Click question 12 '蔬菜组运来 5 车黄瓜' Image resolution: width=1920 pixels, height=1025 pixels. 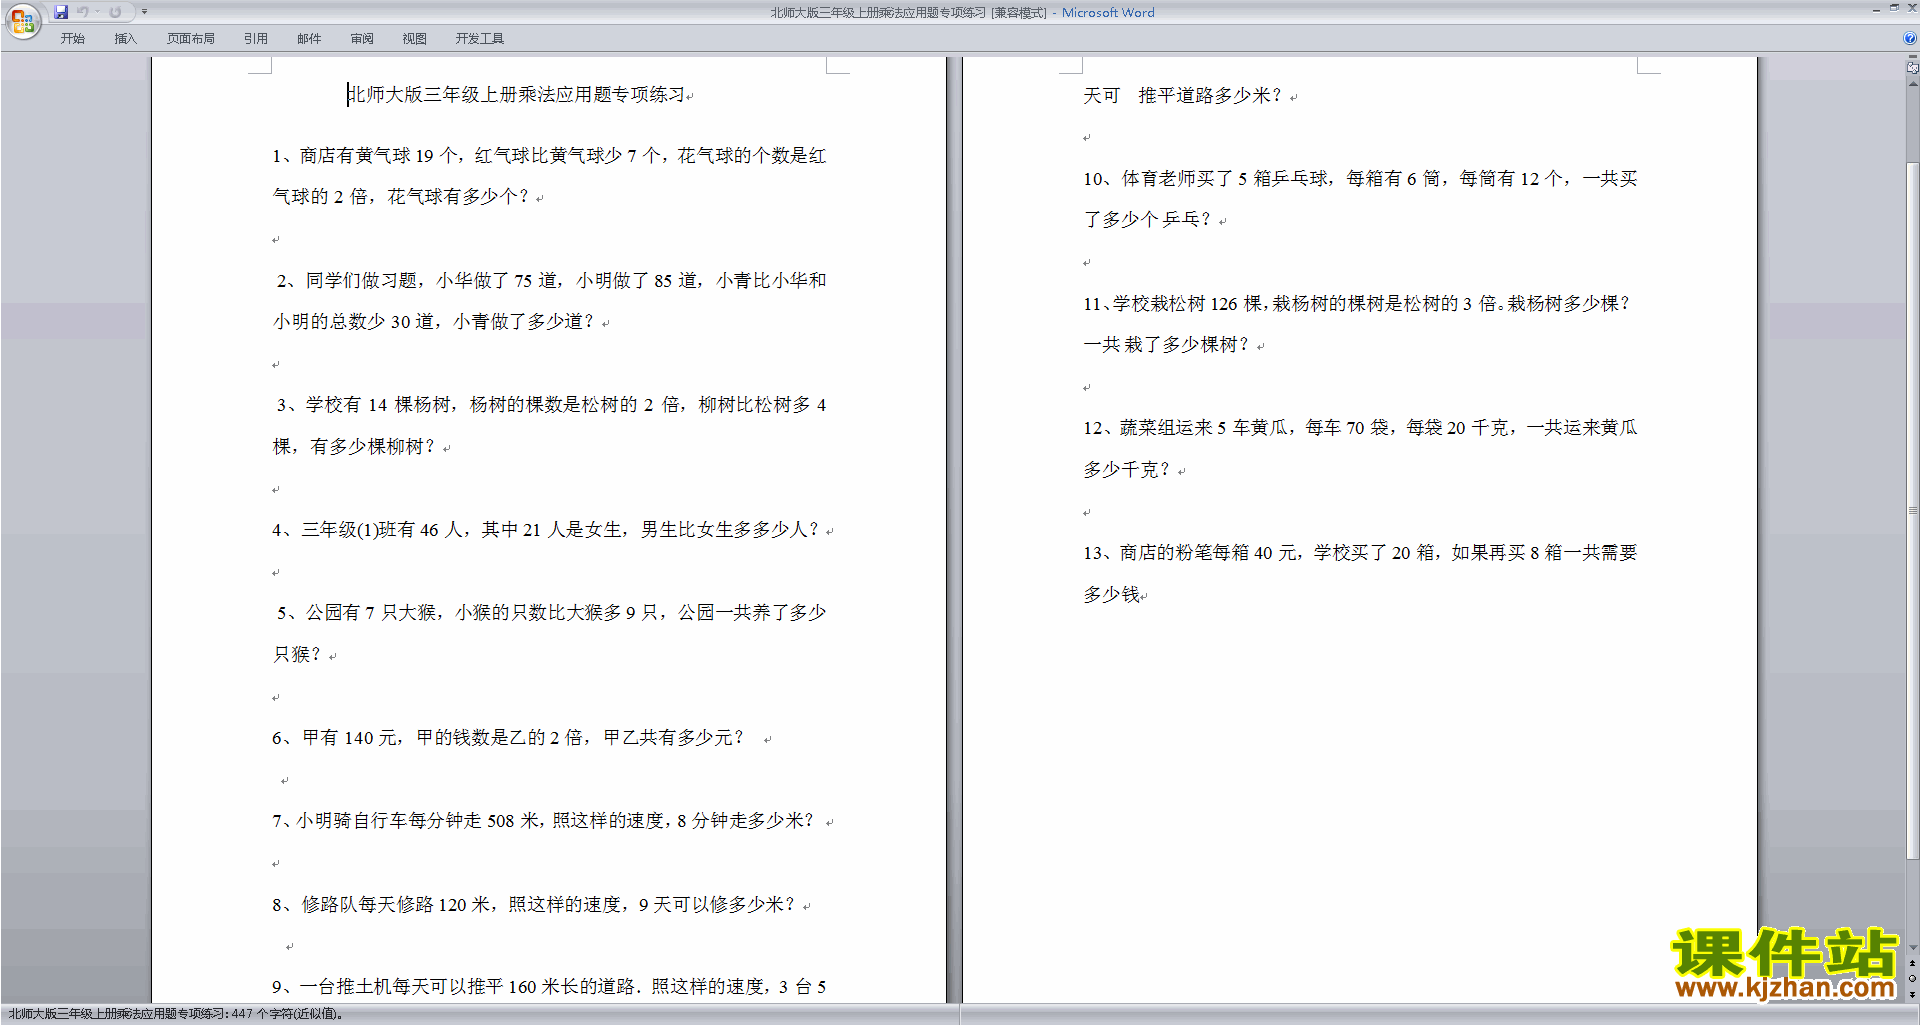pos(1360,428)
